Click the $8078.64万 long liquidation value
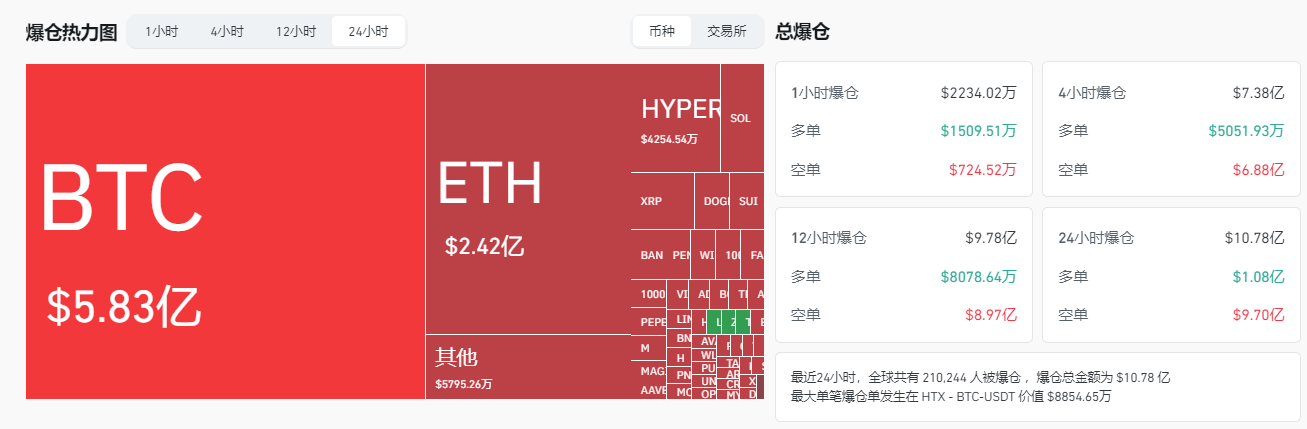Screen dimensions: 1307x429 [x=978, y=276]
